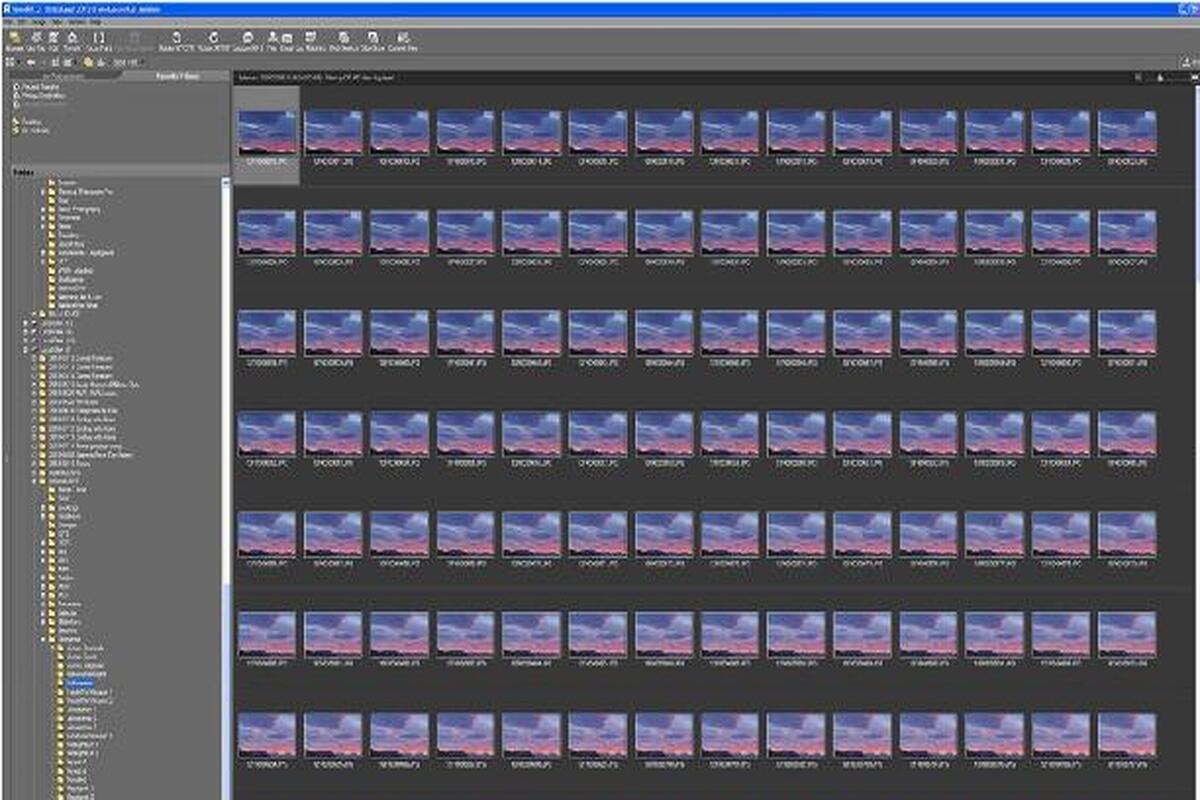
Task: Switch to the Favorite Folders tab
Action: 176,76
